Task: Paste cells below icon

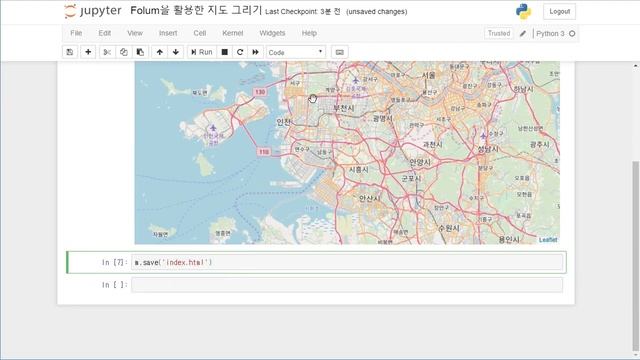Action: 140,52
